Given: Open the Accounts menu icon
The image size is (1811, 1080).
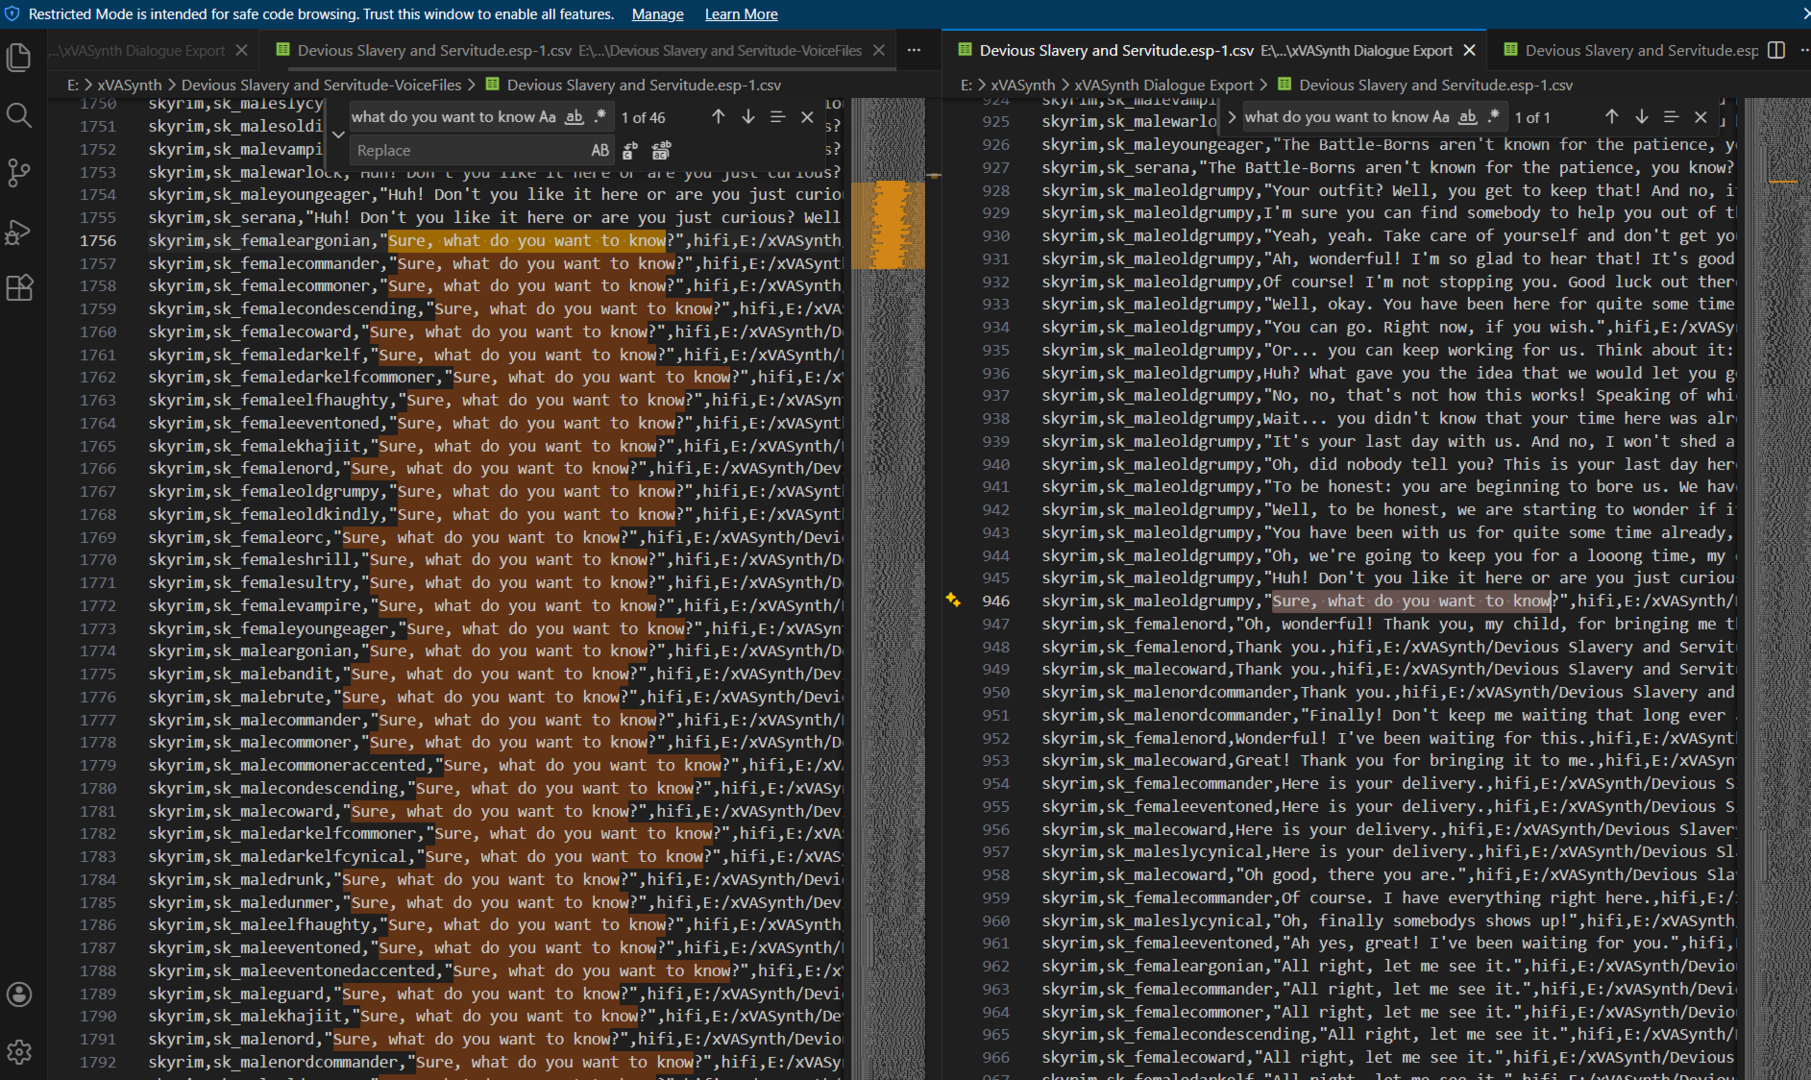Looking at the screenshot, I should [x=19, y=994].
